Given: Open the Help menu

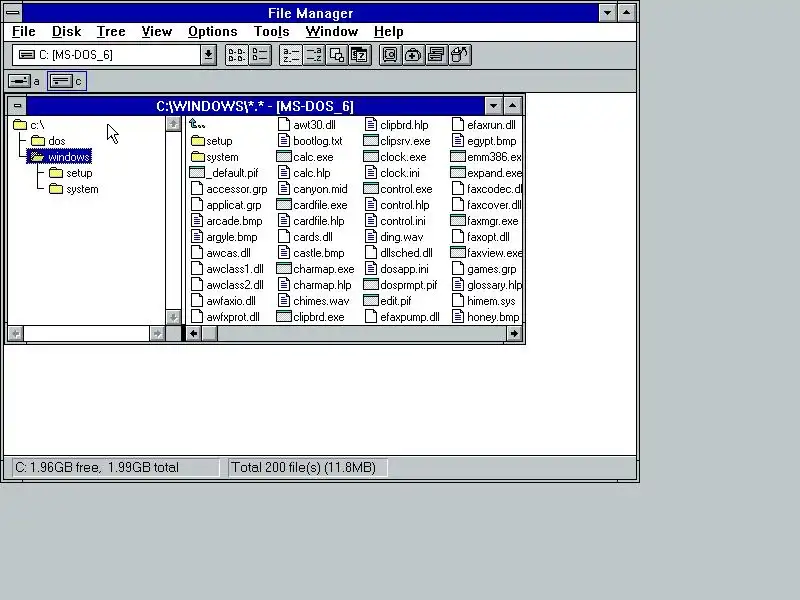Looking at the screenshot, I should 388,32.
